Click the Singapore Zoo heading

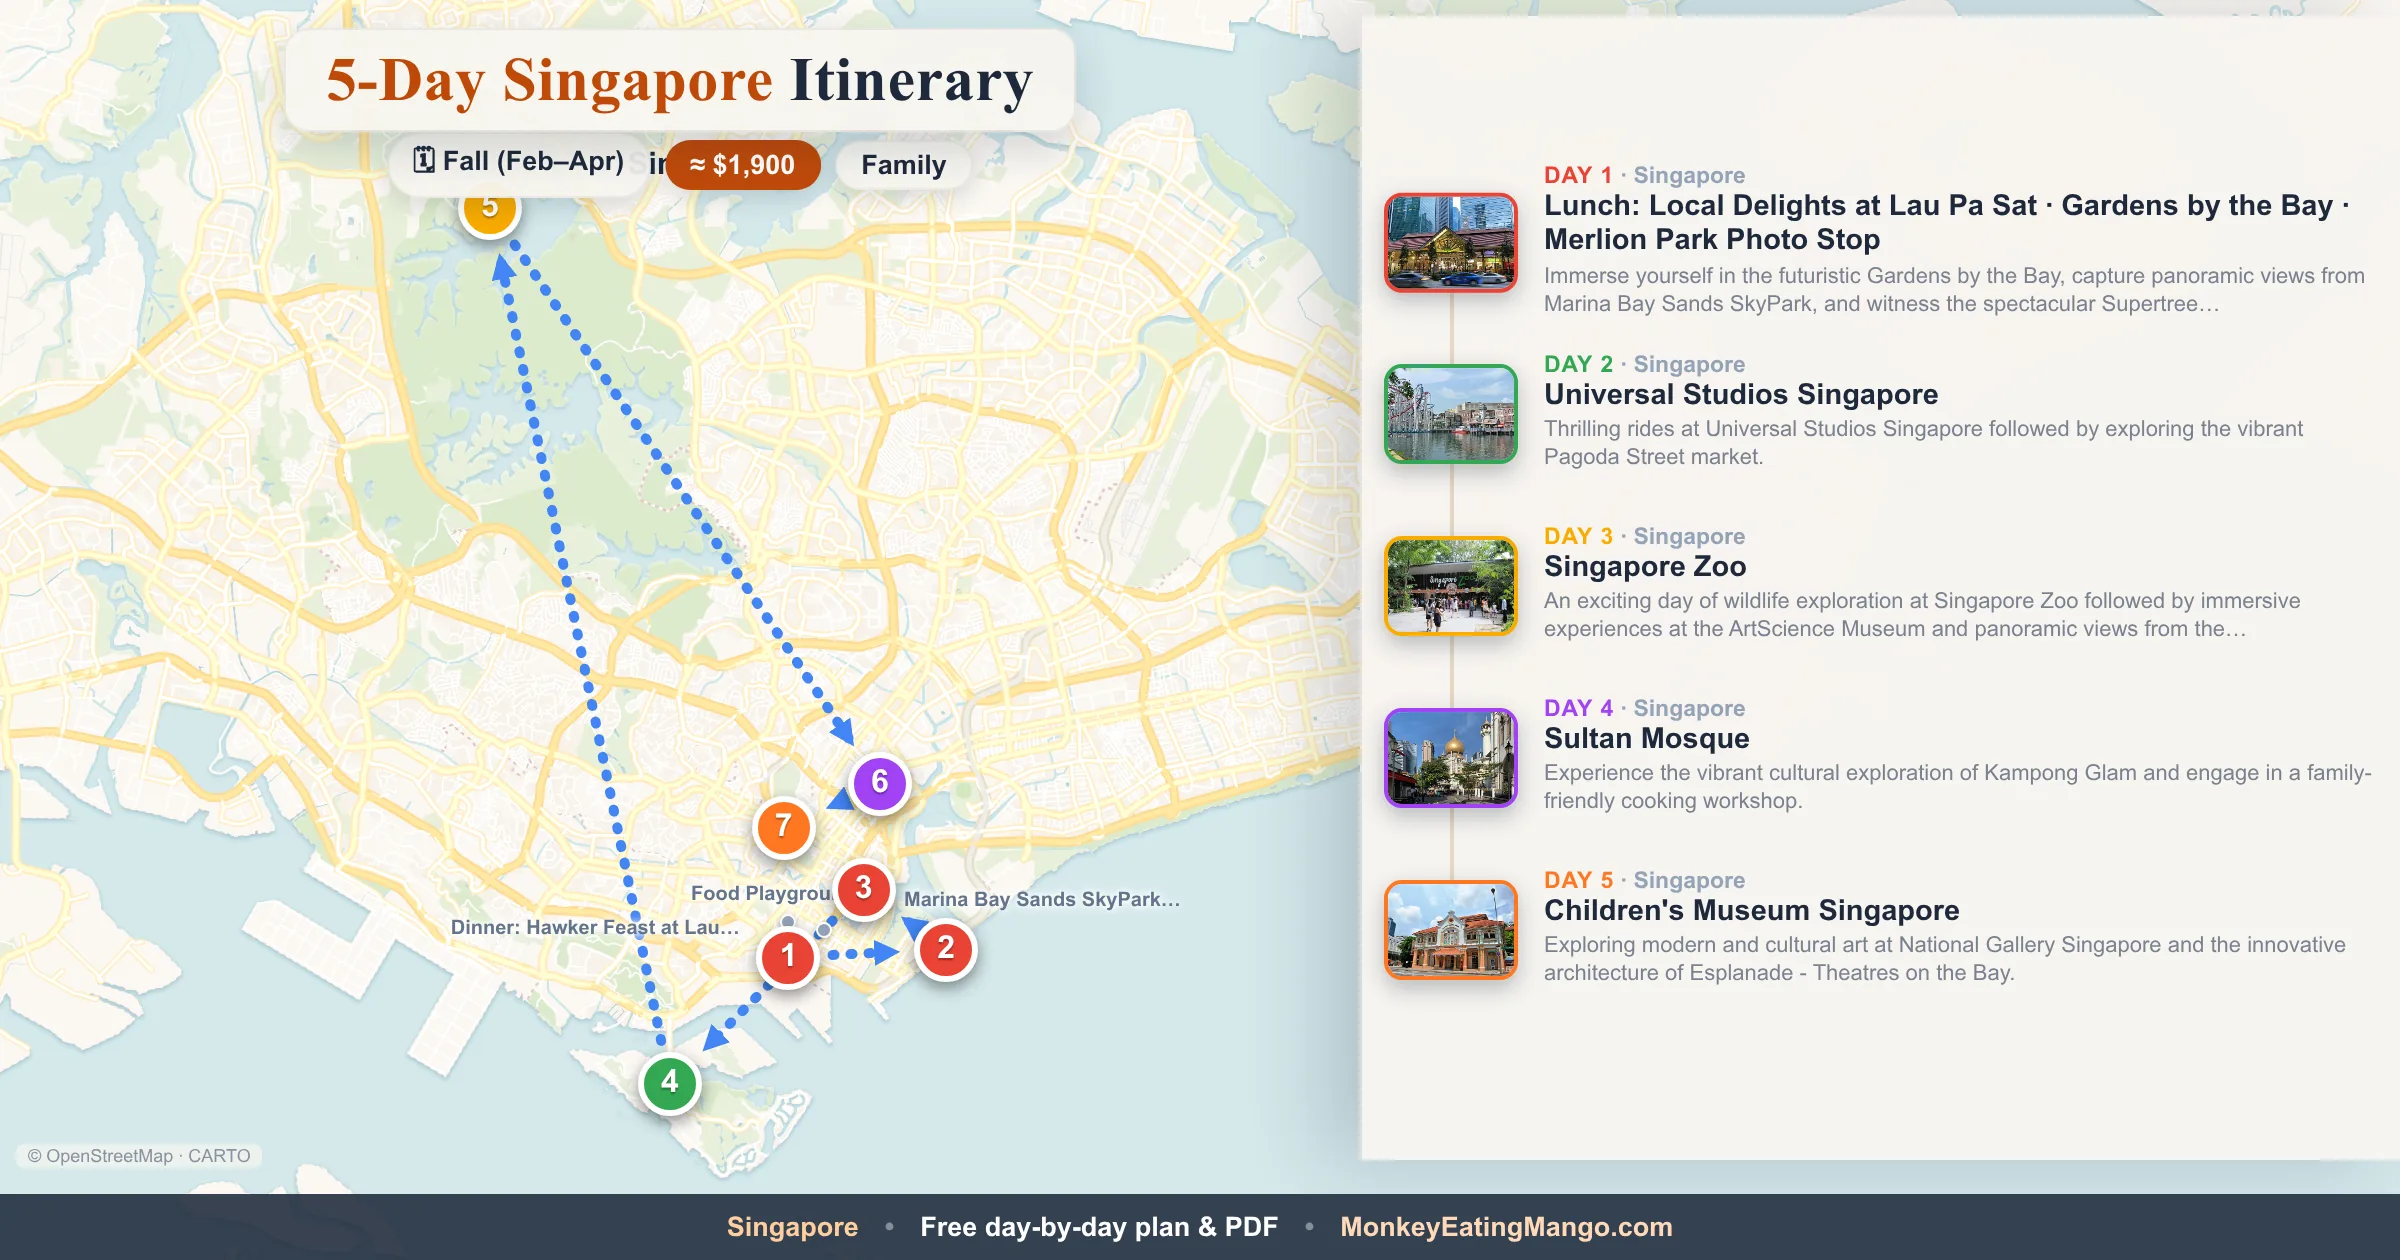[1645, 566]
